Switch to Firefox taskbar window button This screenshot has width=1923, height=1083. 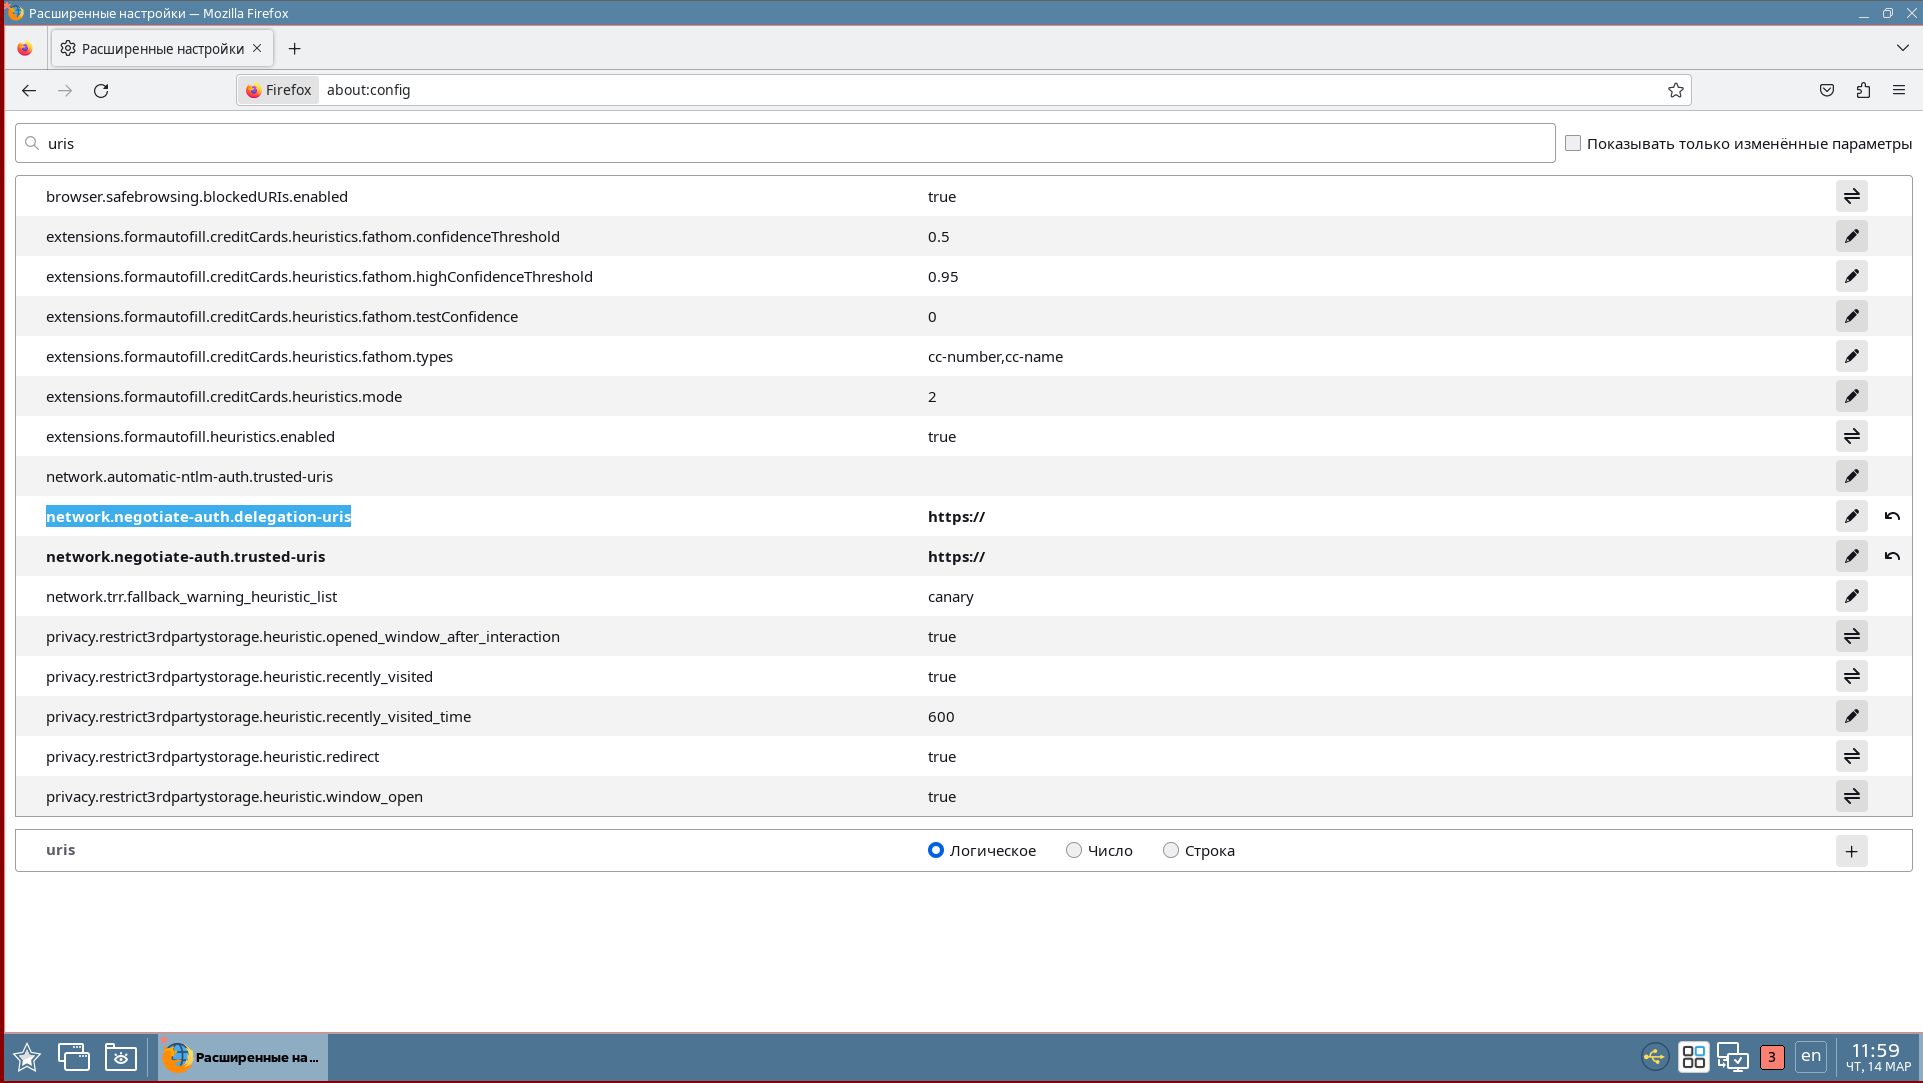pyautogui.click(x=243, y=1057)
